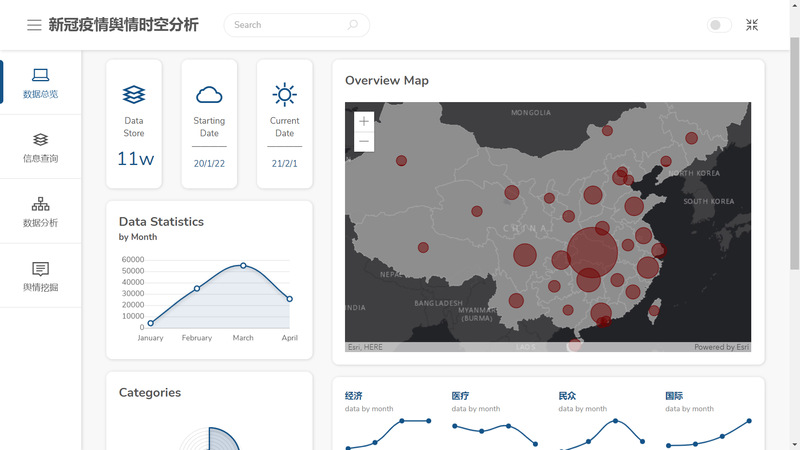Click the February data point on chart
Viewport: 800px width, 450px height.
[197, 288]
